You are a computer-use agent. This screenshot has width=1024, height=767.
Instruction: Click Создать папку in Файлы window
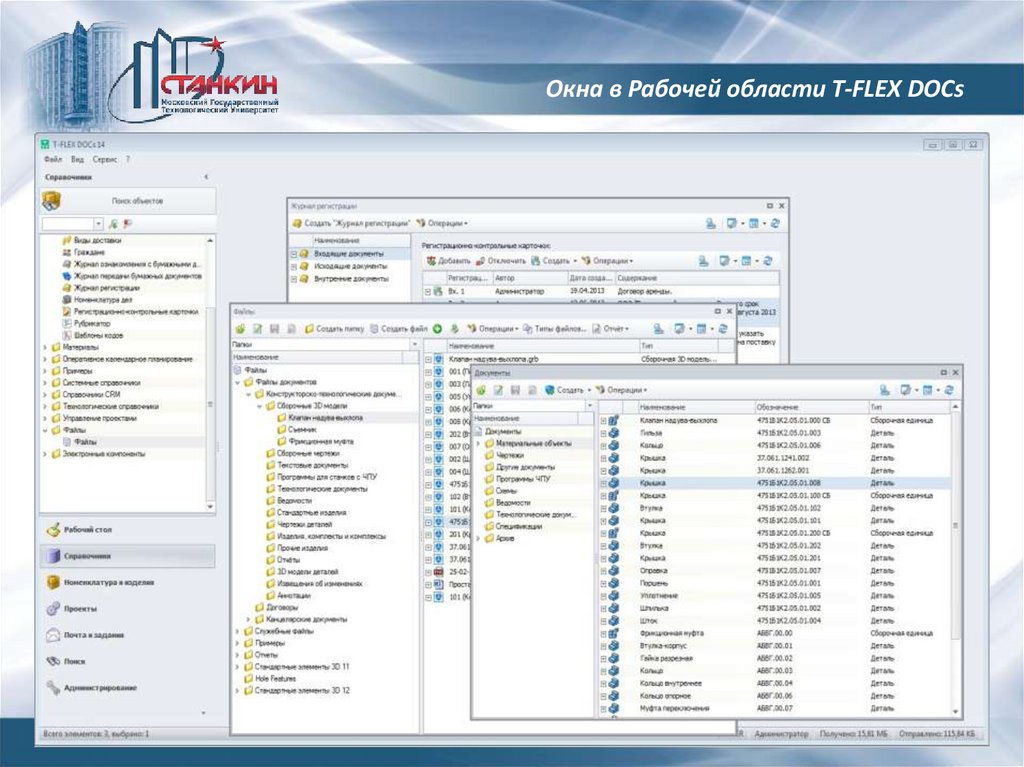tap(334, 329)
